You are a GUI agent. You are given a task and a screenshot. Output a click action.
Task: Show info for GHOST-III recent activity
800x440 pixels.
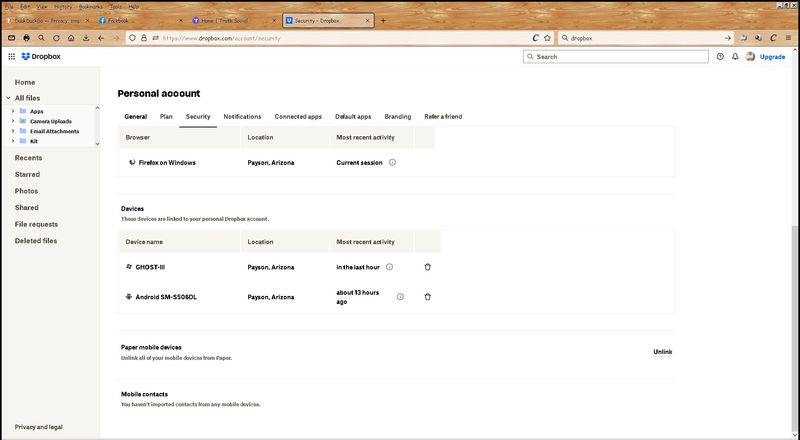(x=389, y=267)
